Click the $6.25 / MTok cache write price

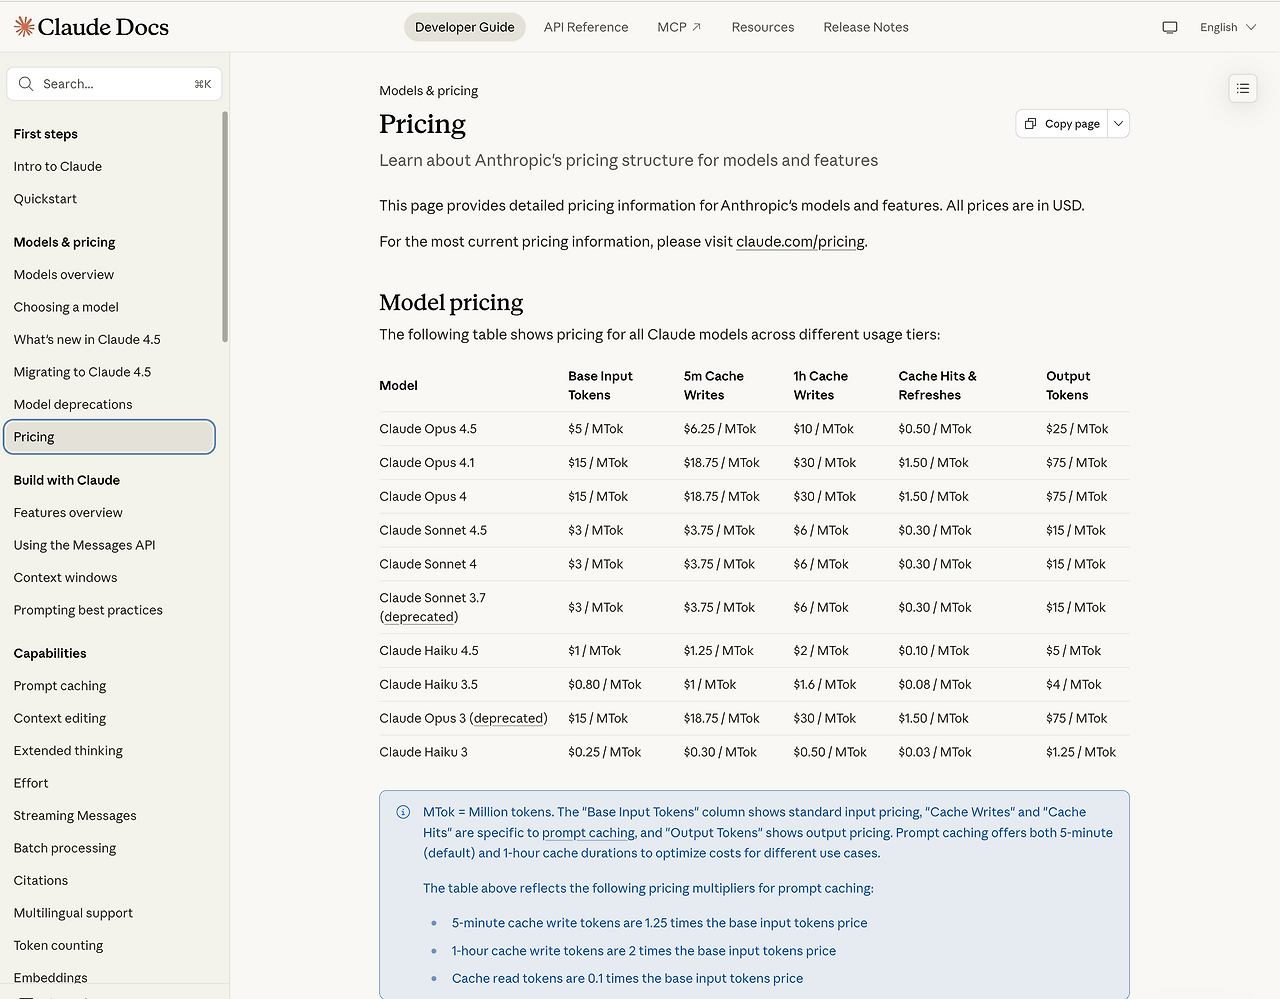click(720, 429)
